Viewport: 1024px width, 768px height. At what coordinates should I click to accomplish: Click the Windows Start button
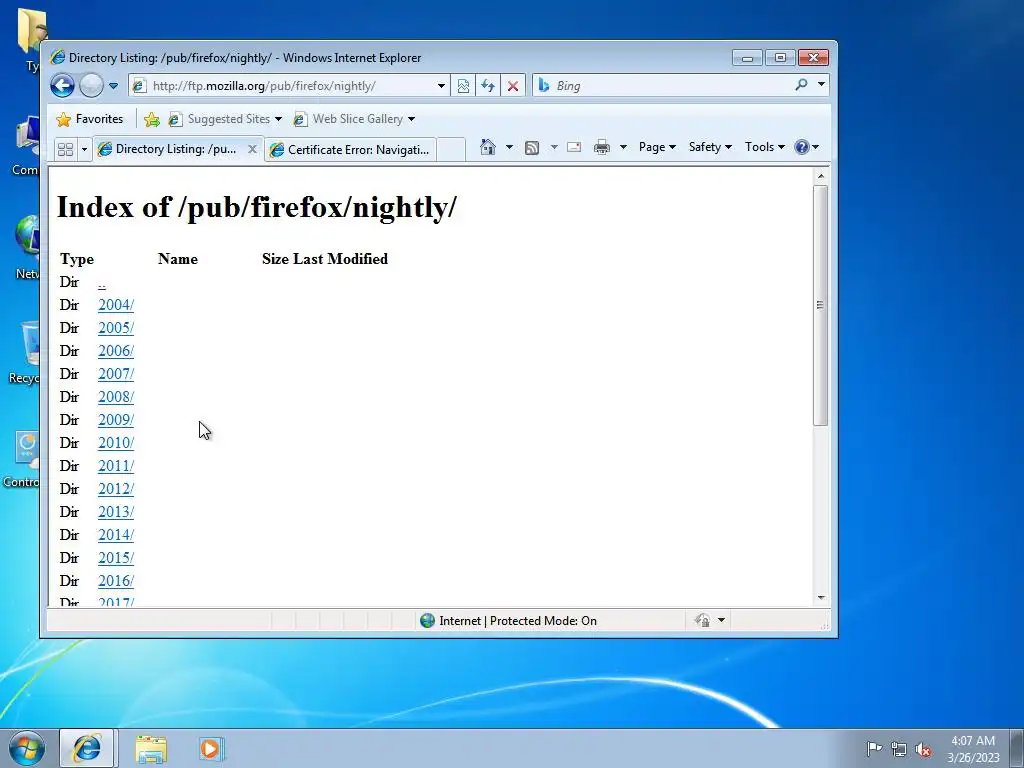coord(27,748)
